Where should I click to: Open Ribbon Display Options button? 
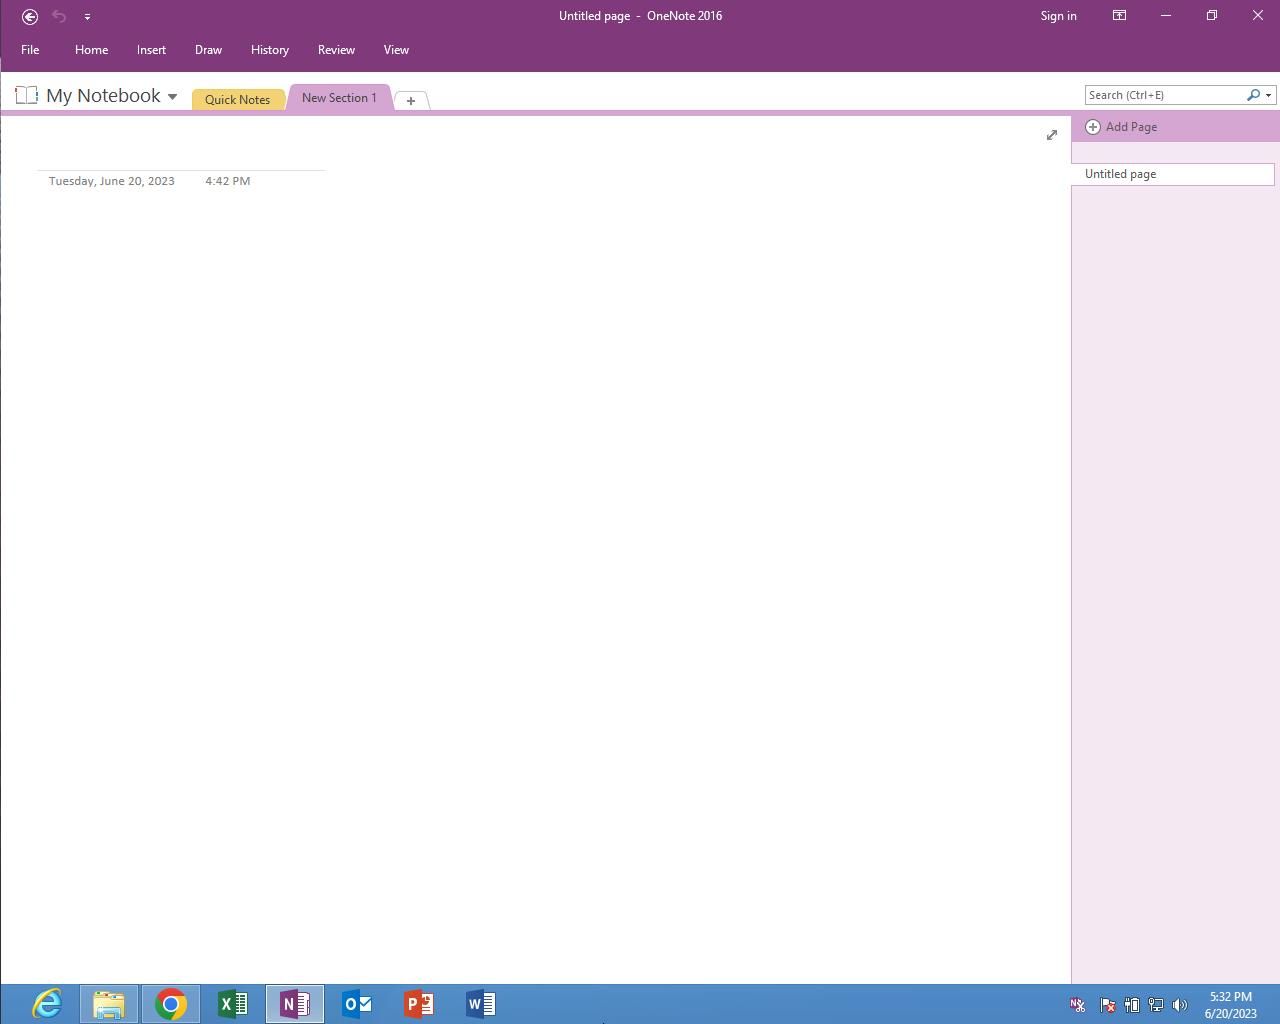(1119, 16)
